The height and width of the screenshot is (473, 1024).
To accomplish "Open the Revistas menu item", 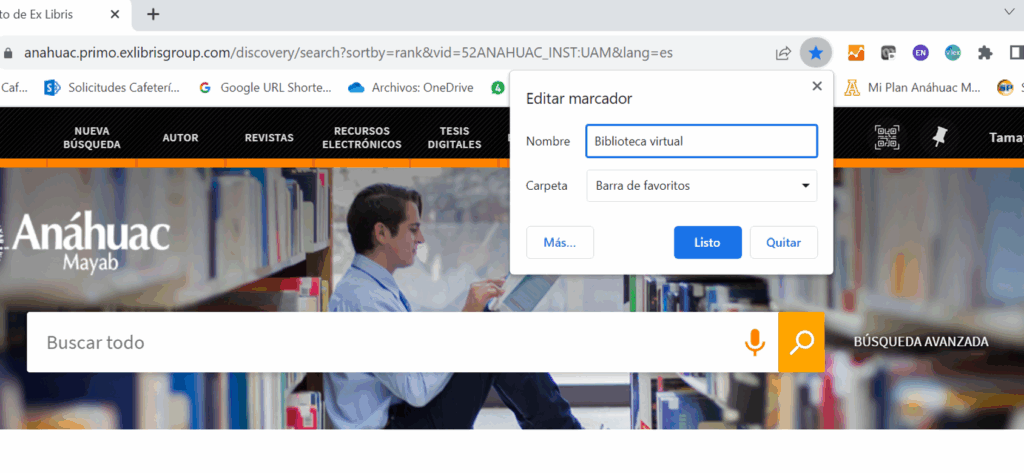I will coord(269,138).
